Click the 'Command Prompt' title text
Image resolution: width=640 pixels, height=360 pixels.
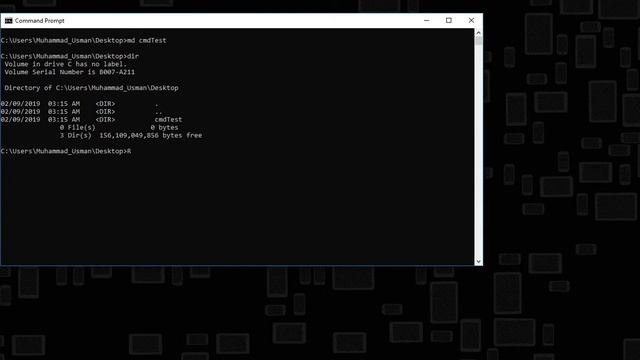point(40,21)
